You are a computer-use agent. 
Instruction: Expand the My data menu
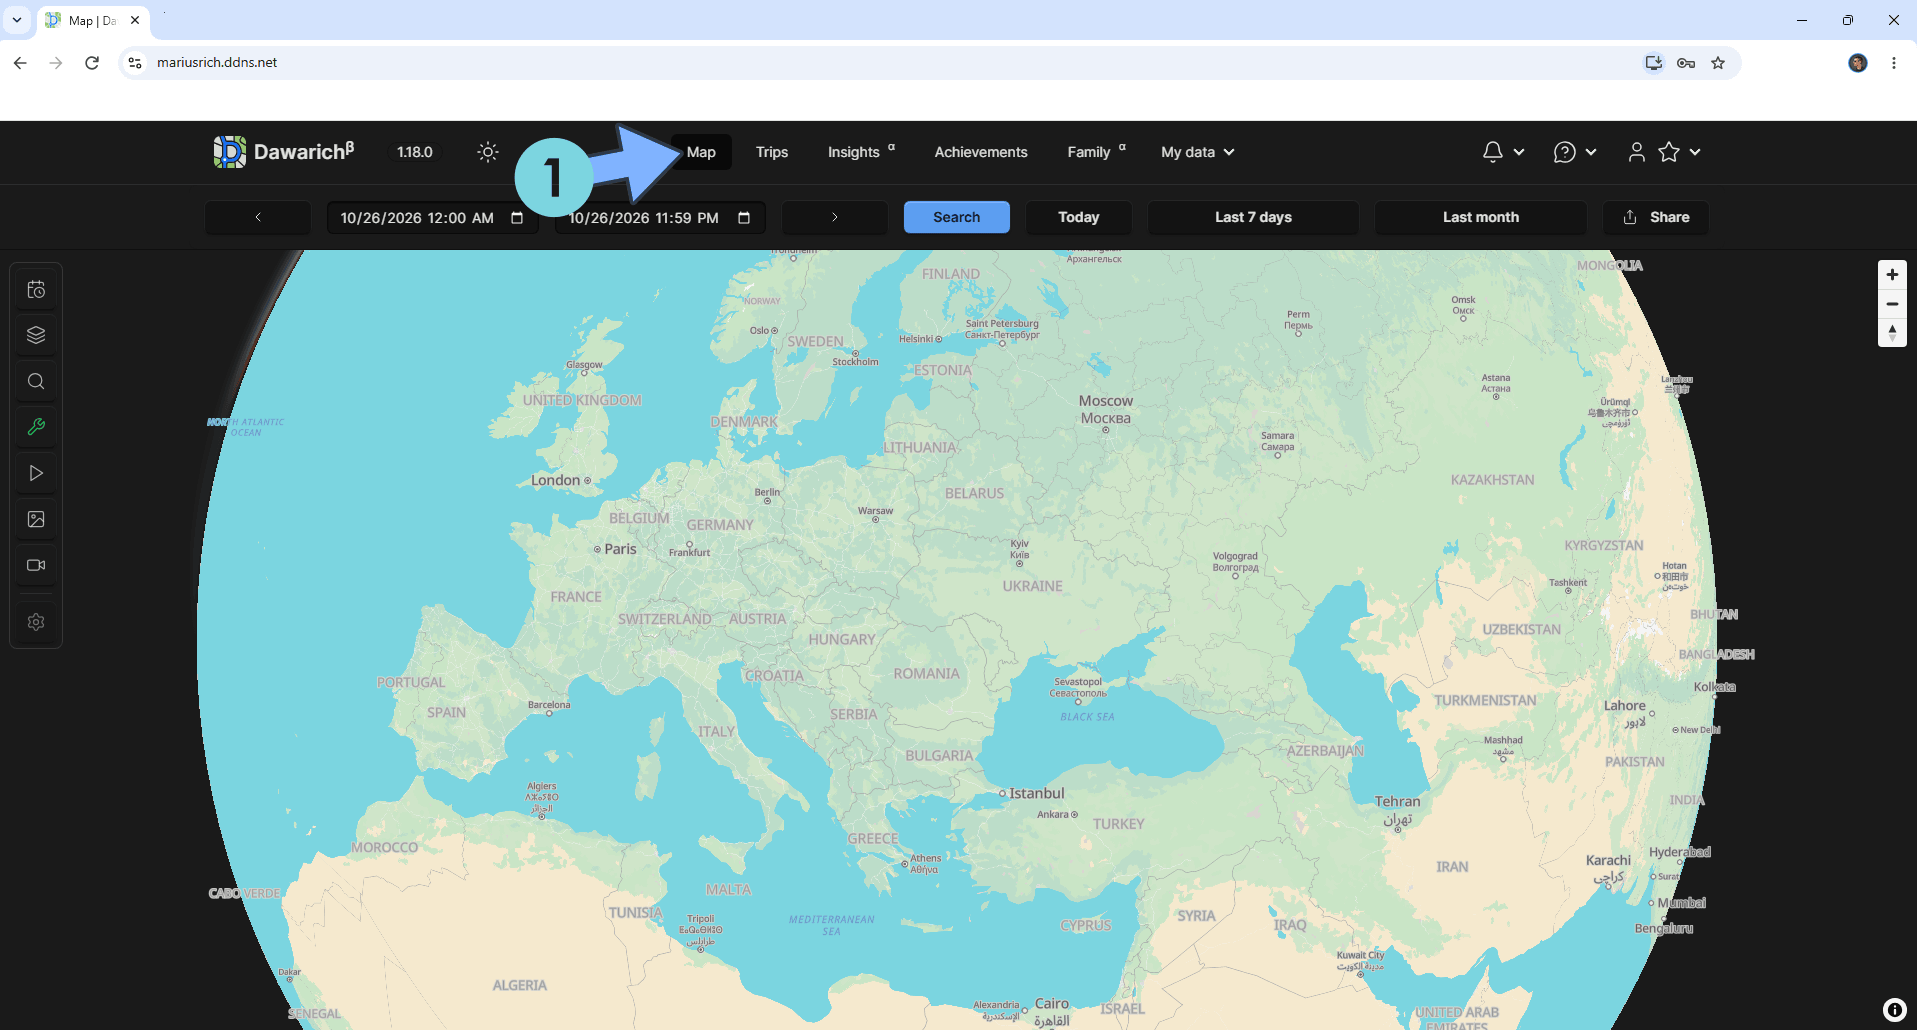1198,152
